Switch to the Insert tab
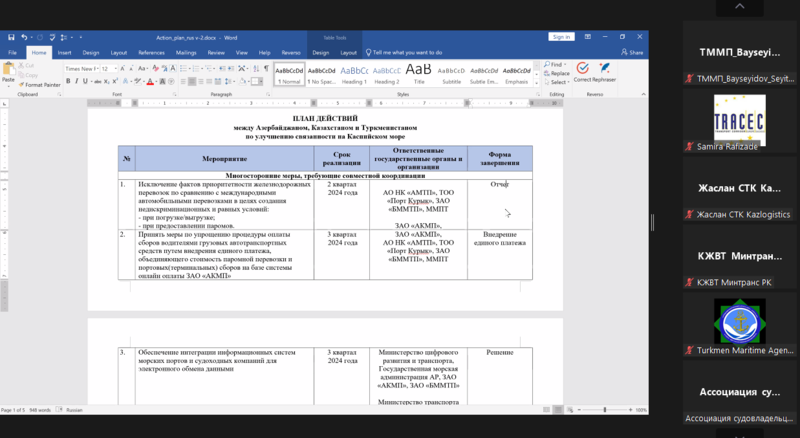This screenshot has width=800, height=438. coord(64,52)
